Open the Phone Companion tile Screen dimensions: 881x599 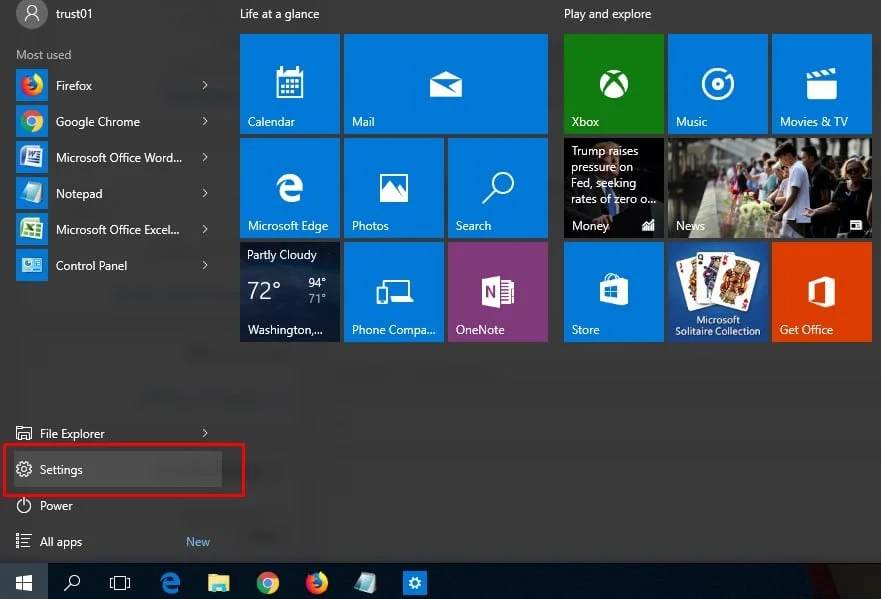click(393, 292)
